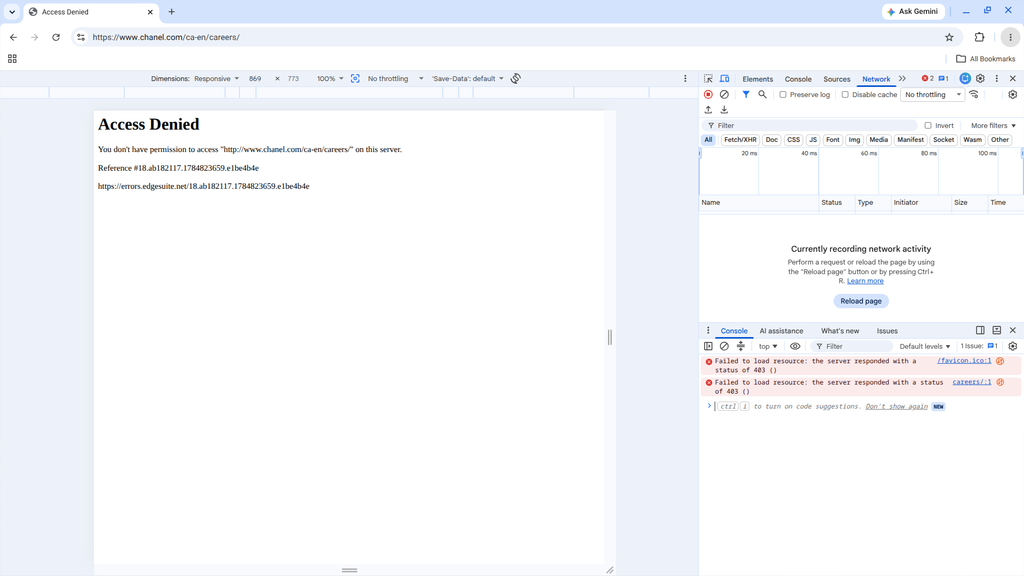Select the Img filter chip

click(x=854, y=140)
